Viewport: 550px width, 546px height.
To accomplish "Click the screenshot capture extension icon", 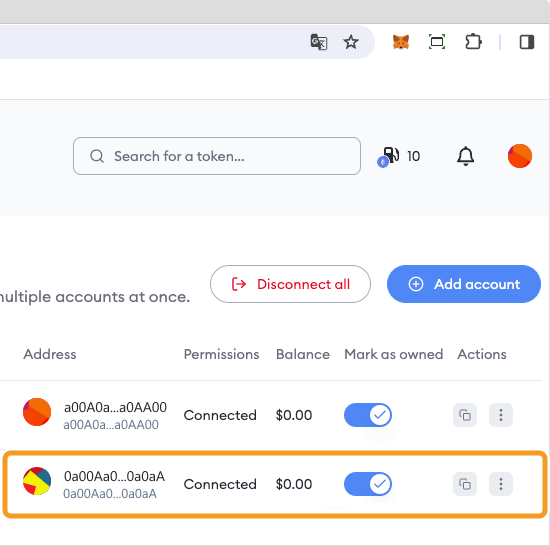I will 437,42.
